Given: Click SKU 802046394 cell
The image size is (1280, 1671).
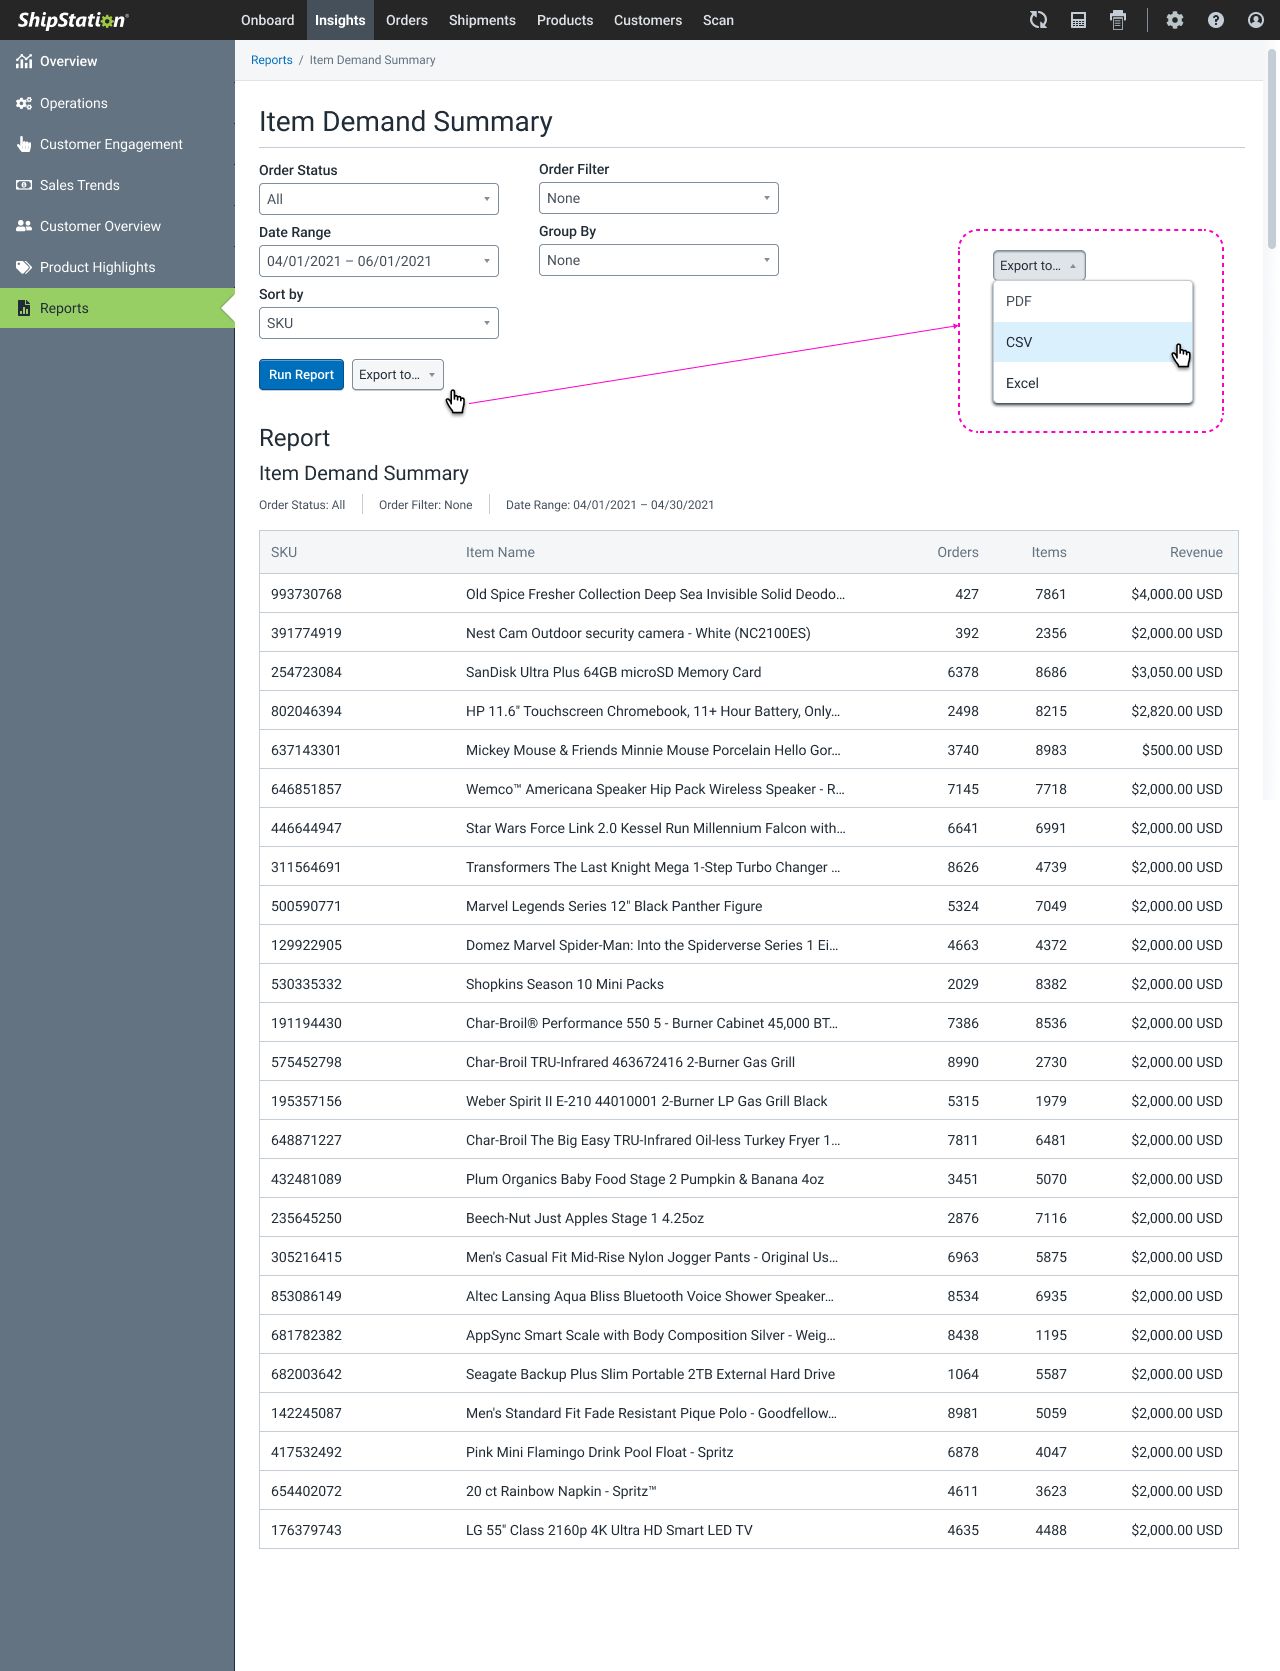Looking at the screenshot, I should point(306,711).
